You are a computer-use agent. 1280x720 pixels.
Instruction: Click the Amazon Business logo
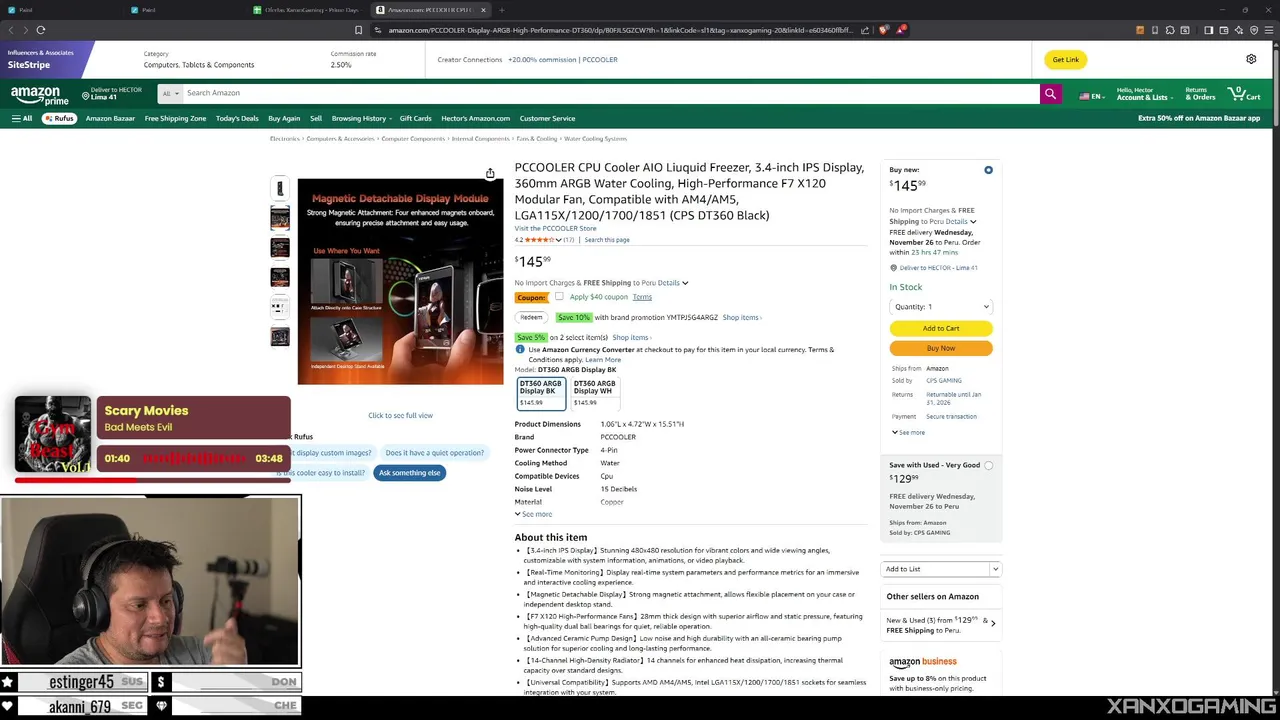pos(923,662)
